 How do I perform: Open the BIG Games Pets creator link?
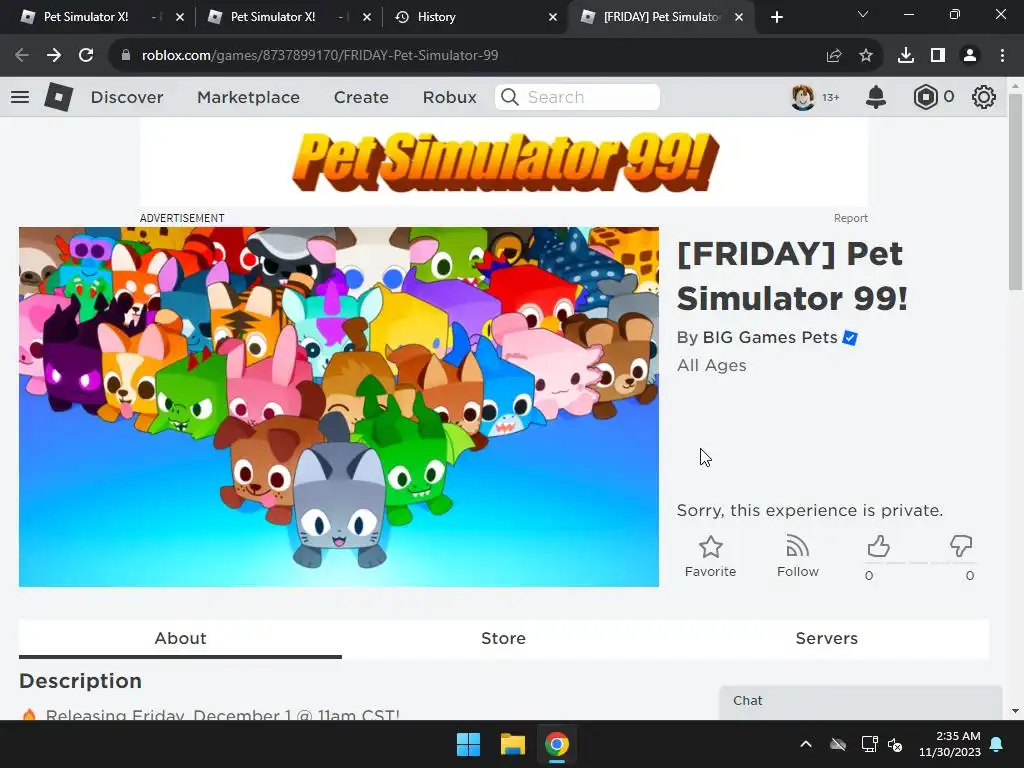(770, 338)
